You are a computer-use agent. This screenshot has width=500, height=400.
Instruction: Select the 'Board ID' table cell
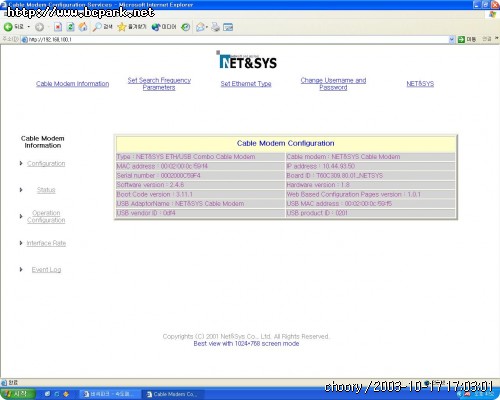[370, 175]
